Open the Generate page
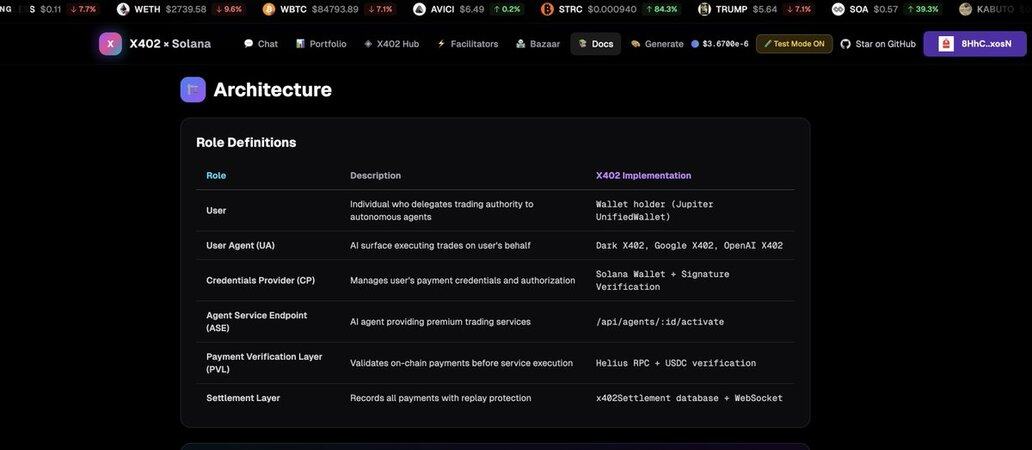 pyautogui.click(x=657, y=44)
